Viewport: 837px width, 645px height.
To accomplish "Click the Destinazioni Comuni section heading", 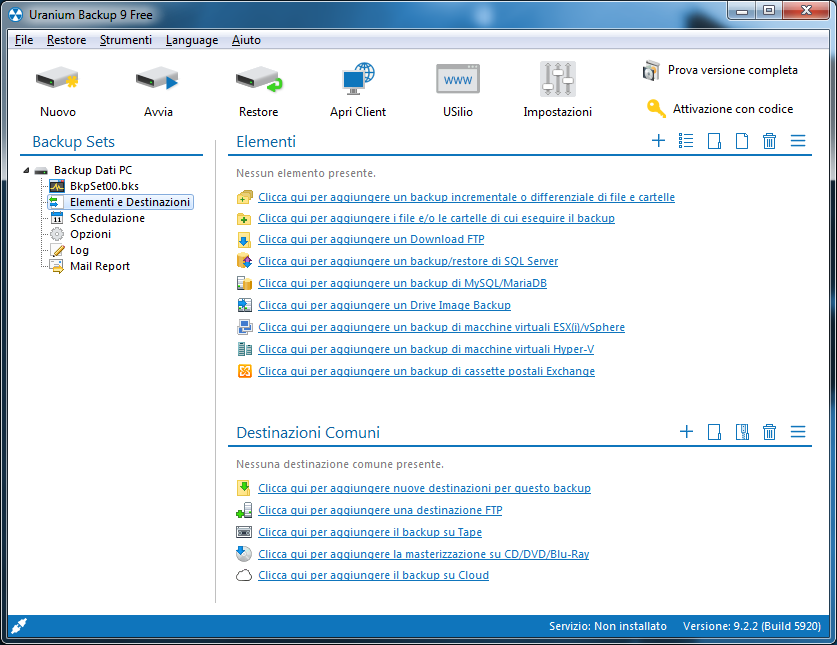I will 308,432.
